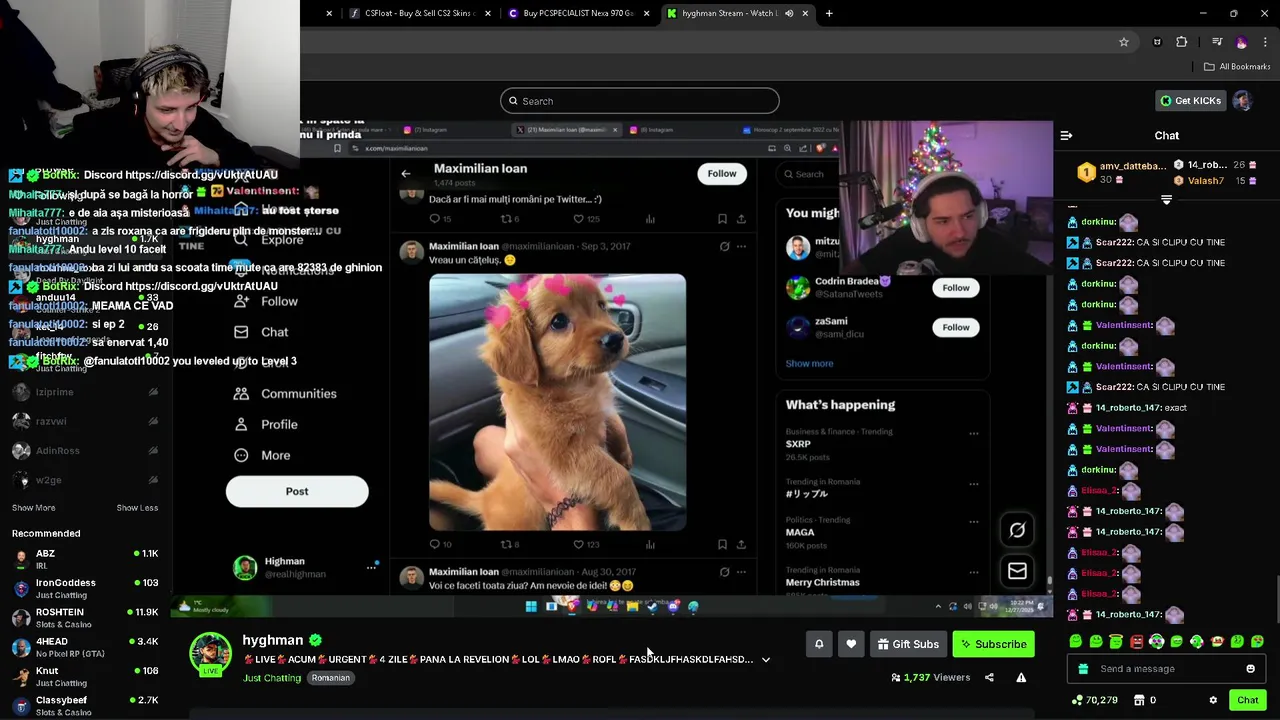Close the CSFloat tab
Screen dimensions: 1280x720
tap(488, 13)
